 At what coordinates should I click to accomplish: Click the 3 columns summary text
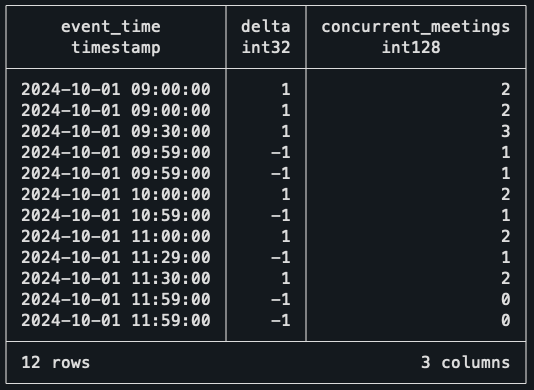click(x=466, y=363)
